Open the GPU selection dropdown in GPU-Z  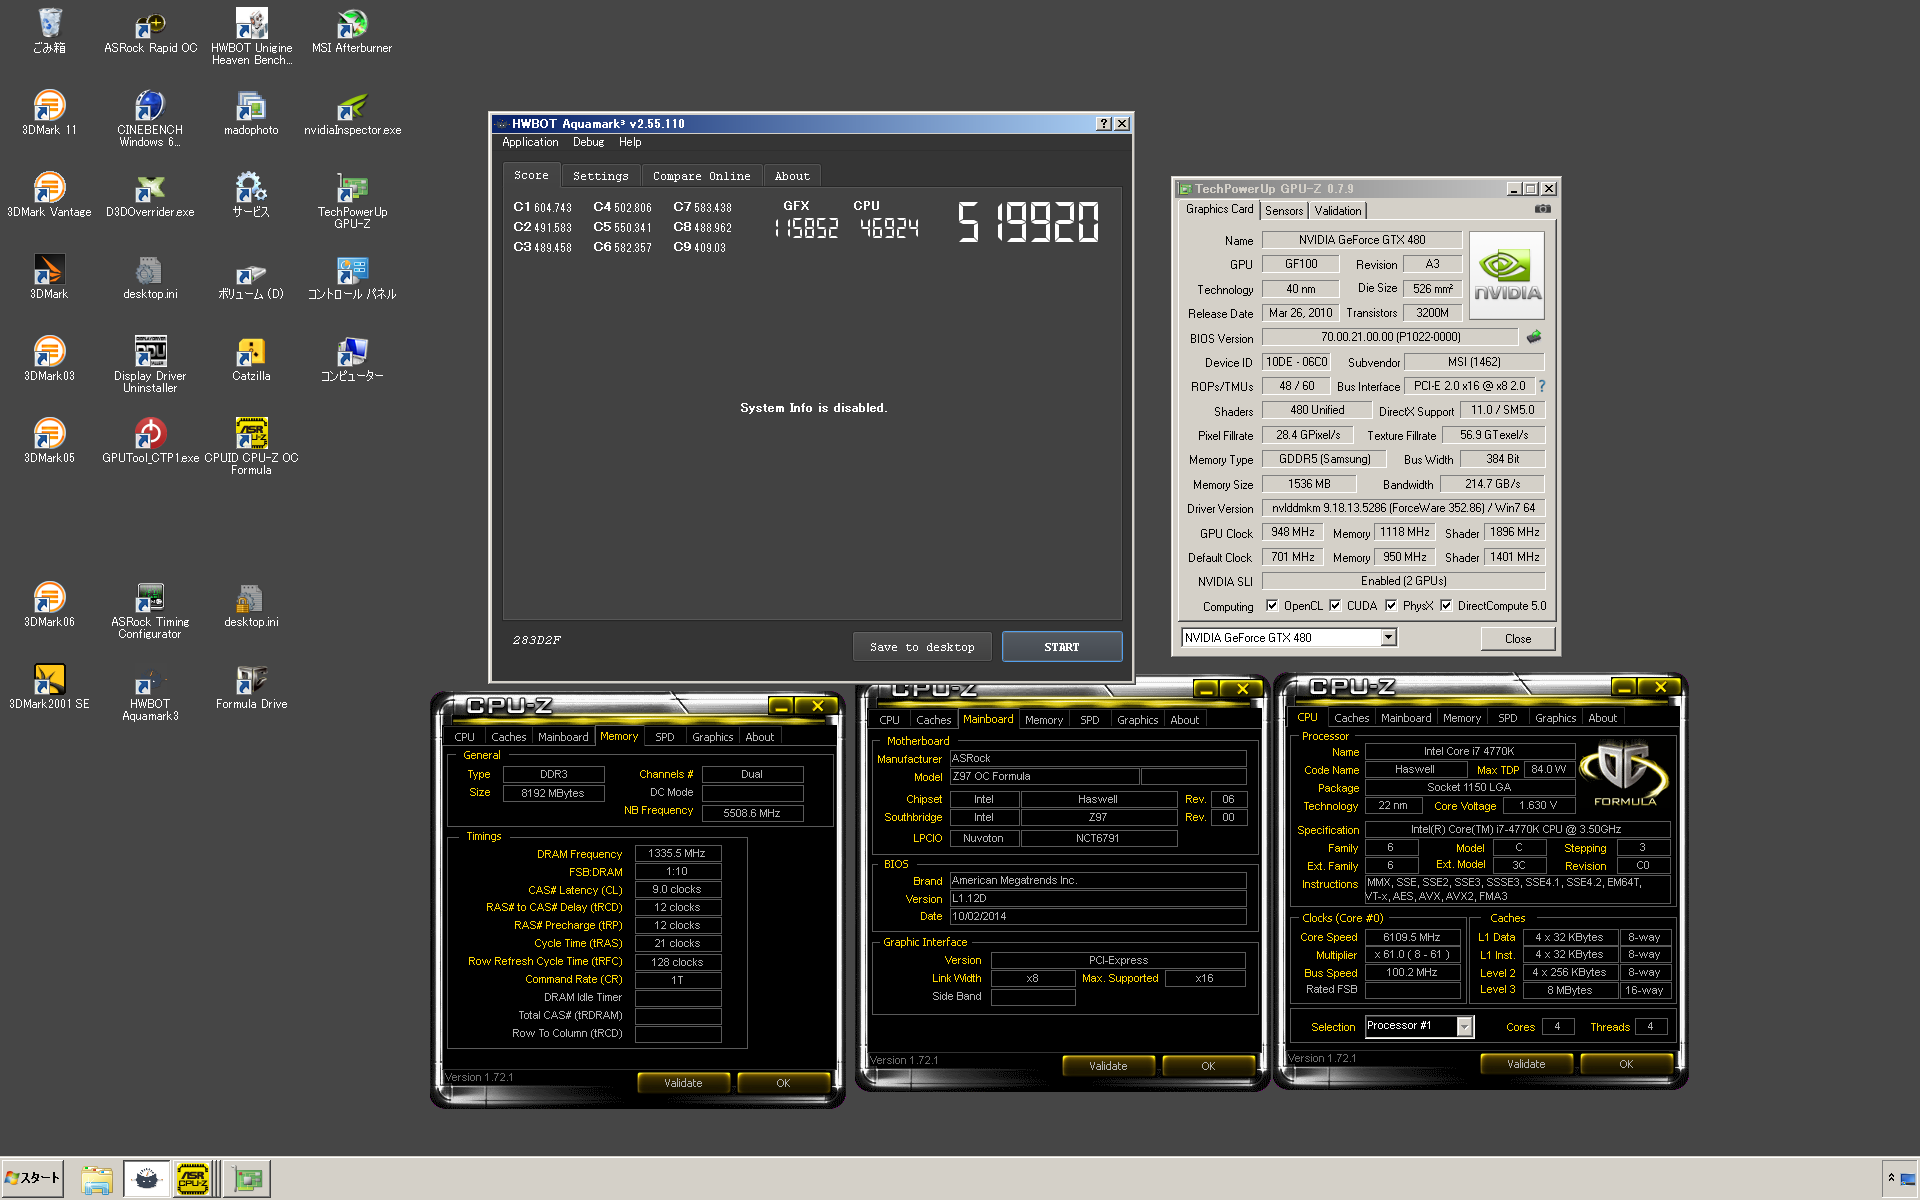pos(1388,638)
